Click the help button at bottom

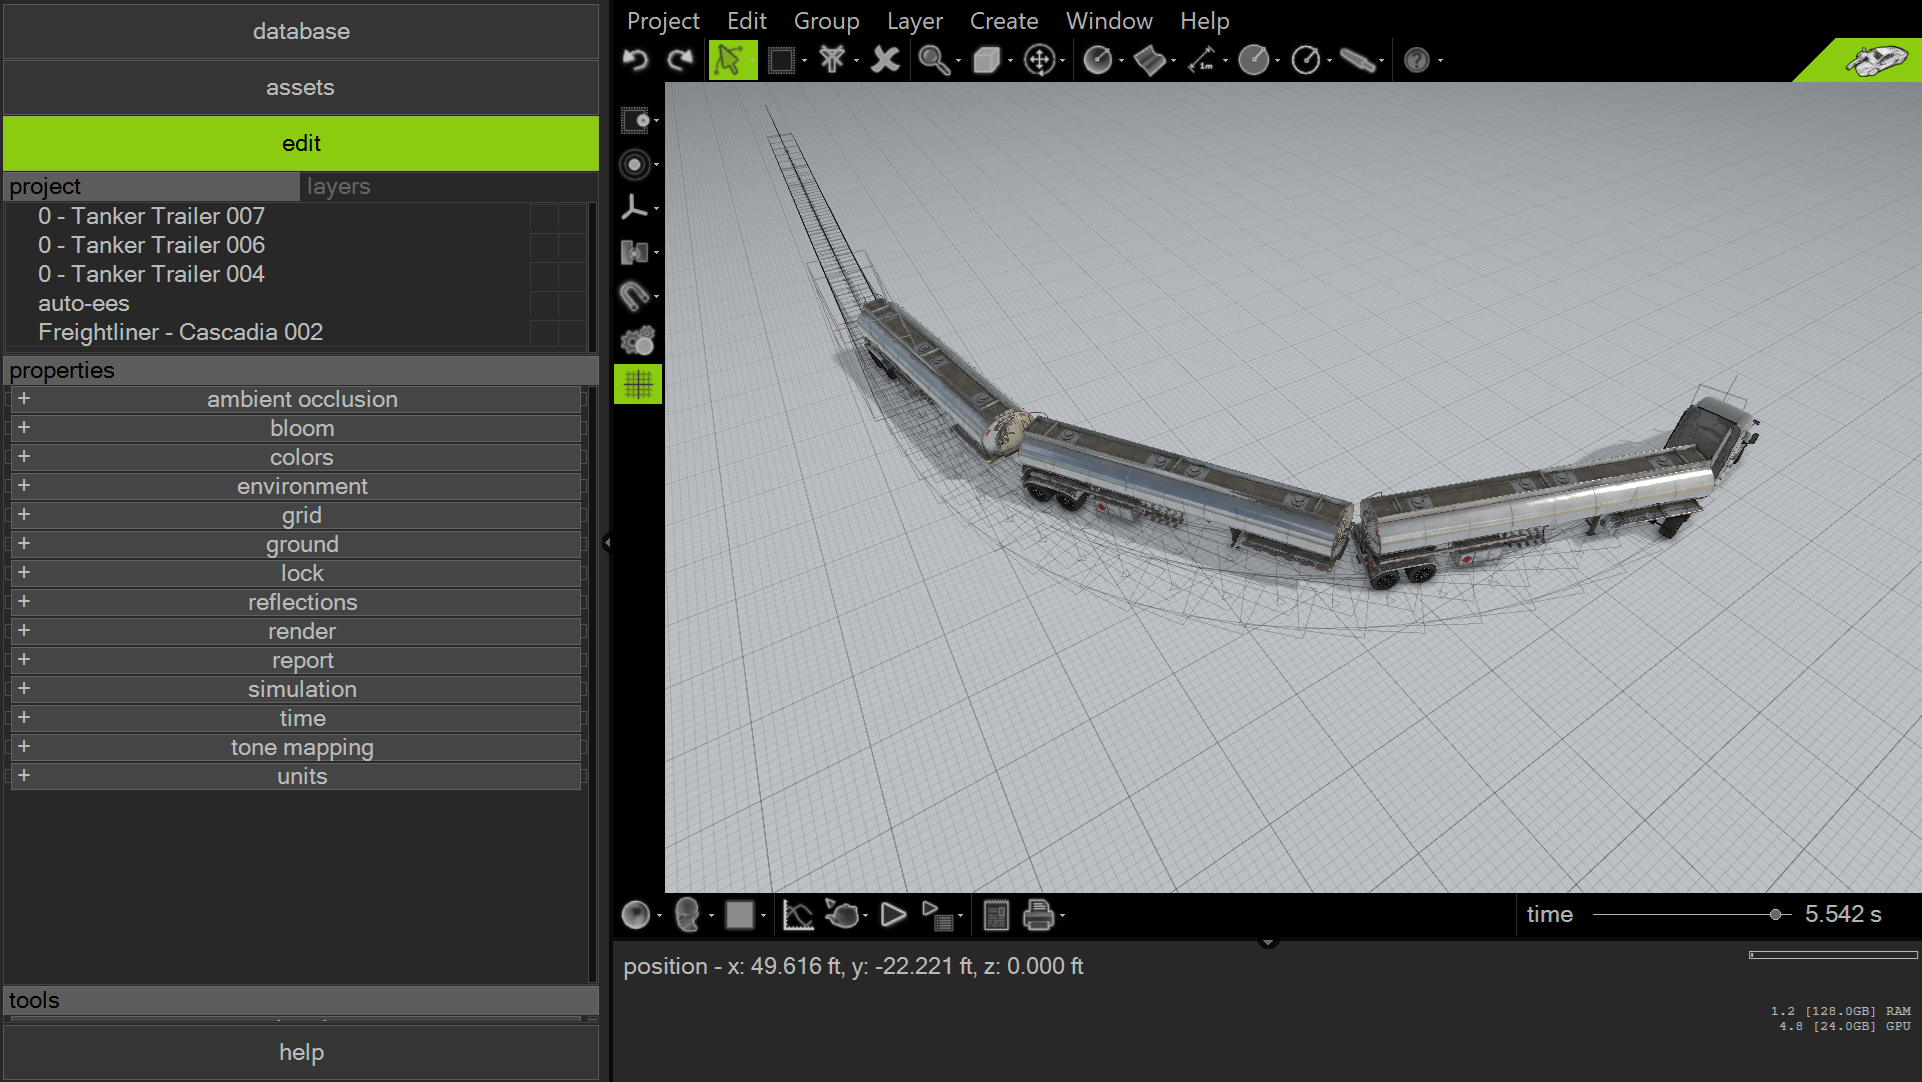[301, 1052]
